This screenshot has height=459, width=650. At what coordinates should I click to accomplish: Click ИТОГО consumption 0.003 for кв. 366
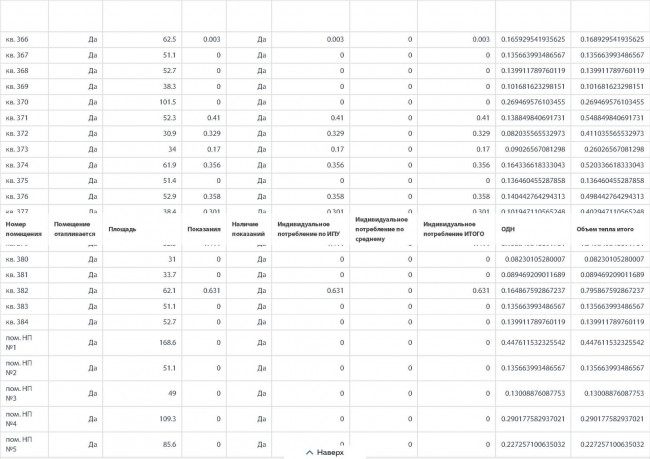pos(481,39)
